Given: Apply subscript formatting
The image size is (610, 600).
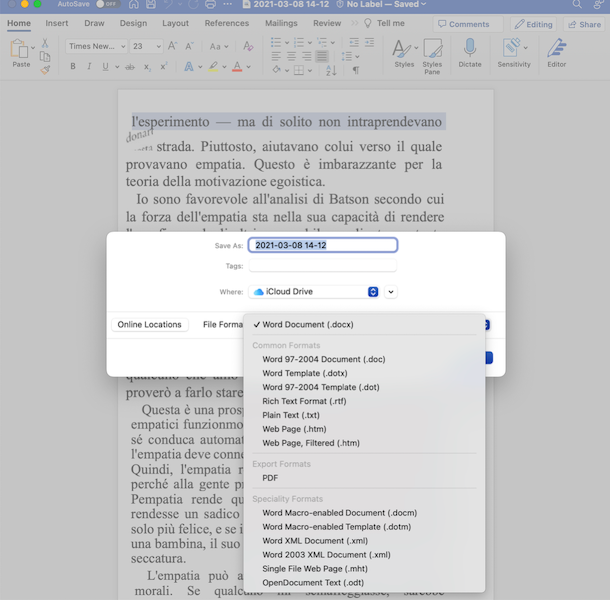Looking at the screenshot, I should click(x=147, y=67).
